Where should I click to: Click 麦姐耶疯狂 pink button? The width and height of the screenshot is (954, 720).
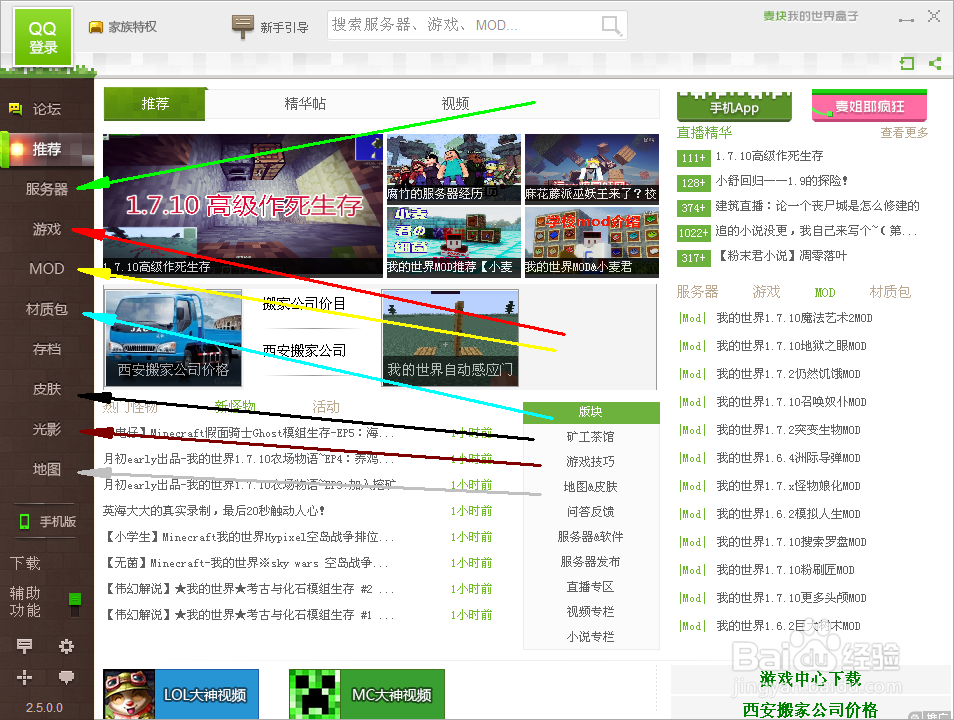(869, 106)
